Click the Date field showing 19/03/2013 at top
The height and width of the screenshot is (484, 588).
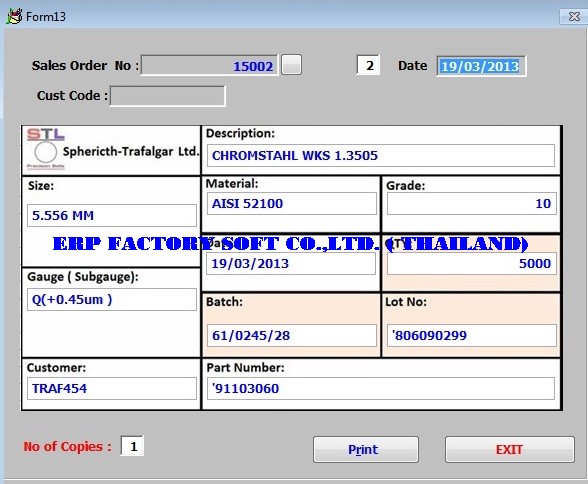[x=482, y=66]
